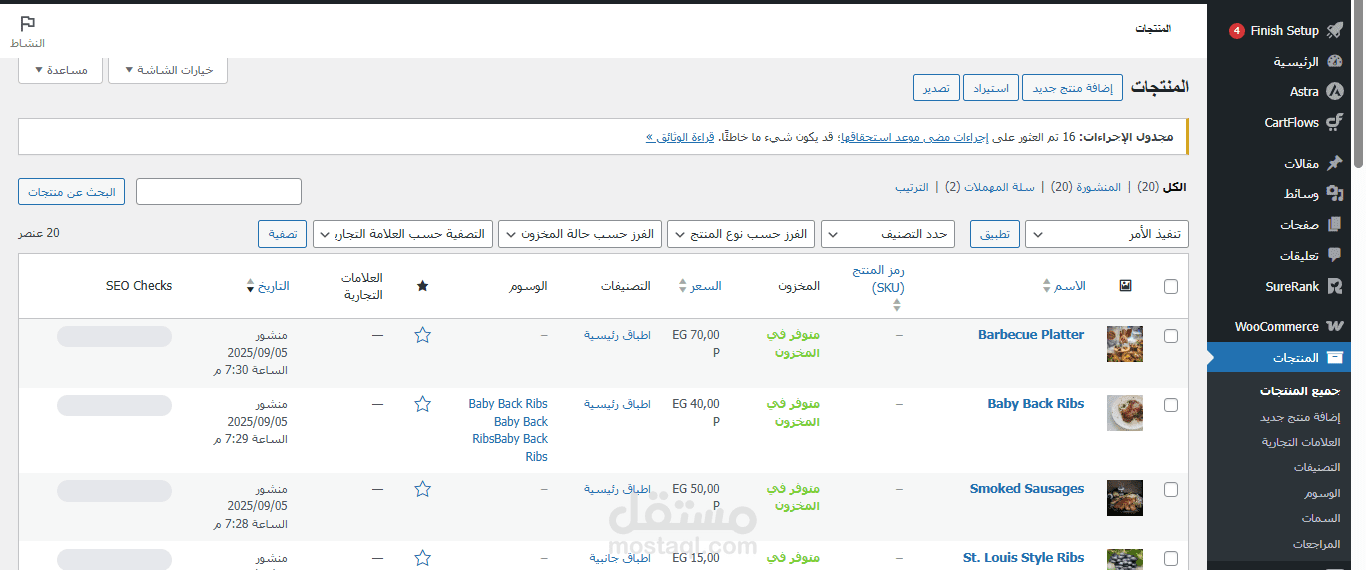1366x570 pixels.
Task: Sort products by الاسم column
Action: (x=1063, y=286)
